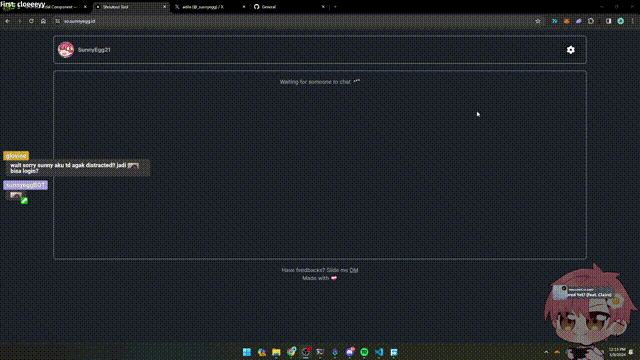
Task: Open the browser profile avatar
Action: (620, 21)
